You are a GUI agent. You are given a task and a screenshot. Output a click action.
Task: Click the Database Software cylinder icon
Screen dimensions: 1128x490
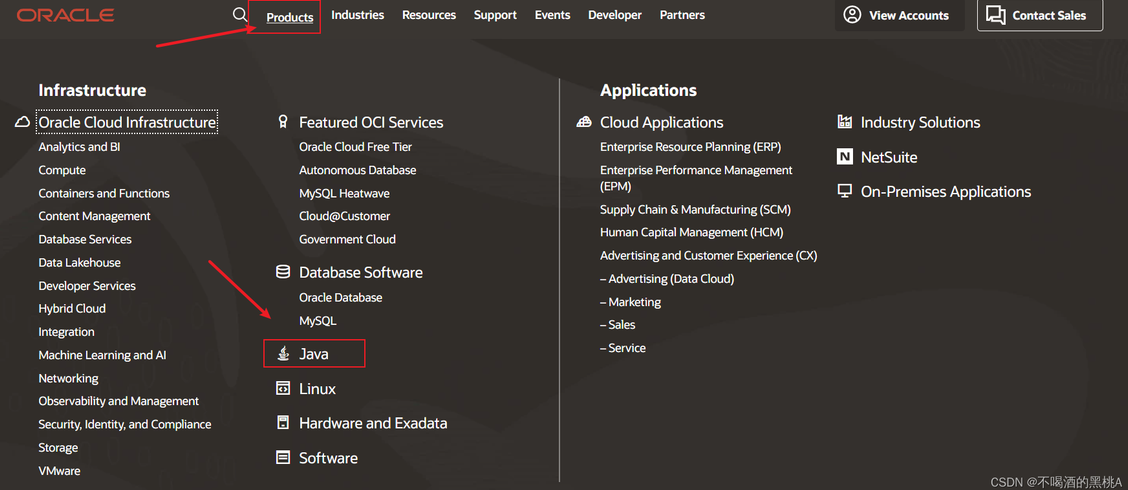283,272
